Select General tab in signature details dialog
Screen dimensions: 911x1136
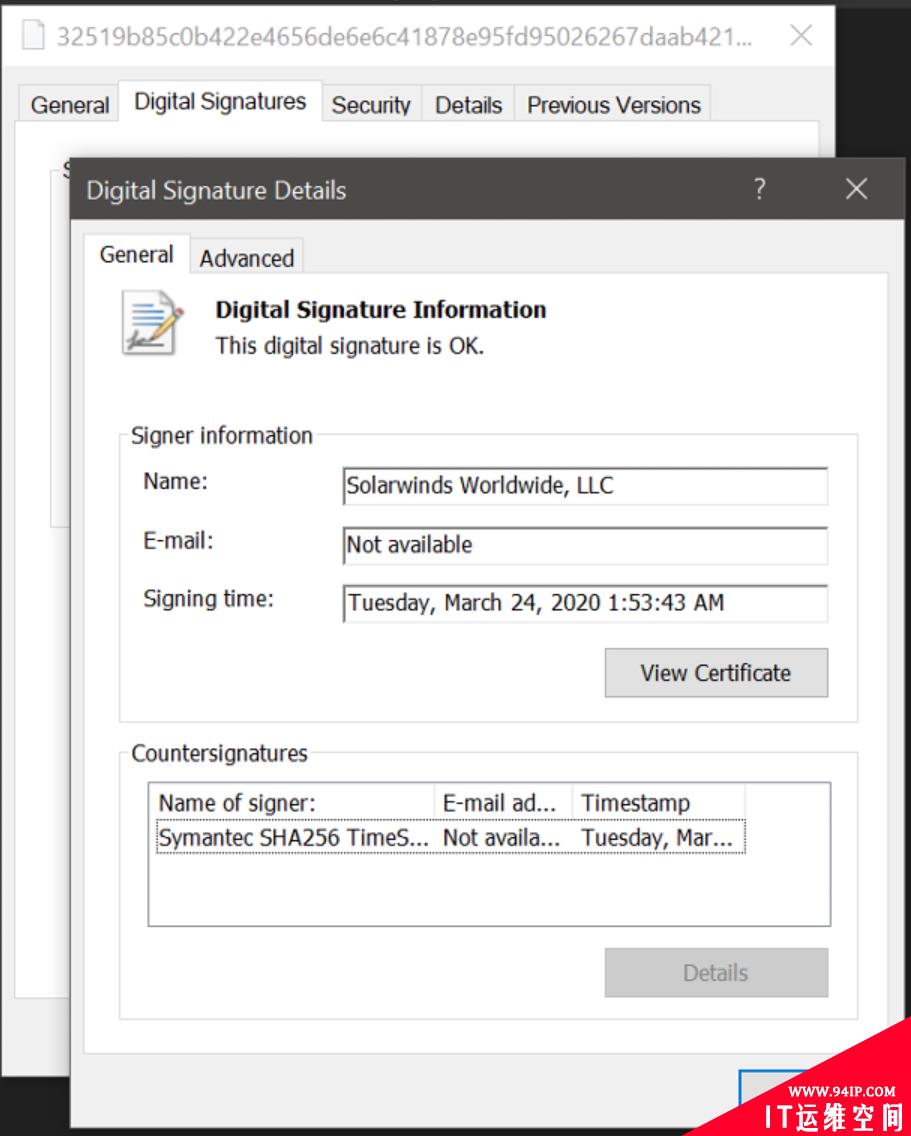pyautogui.click(x=136, y=254)
